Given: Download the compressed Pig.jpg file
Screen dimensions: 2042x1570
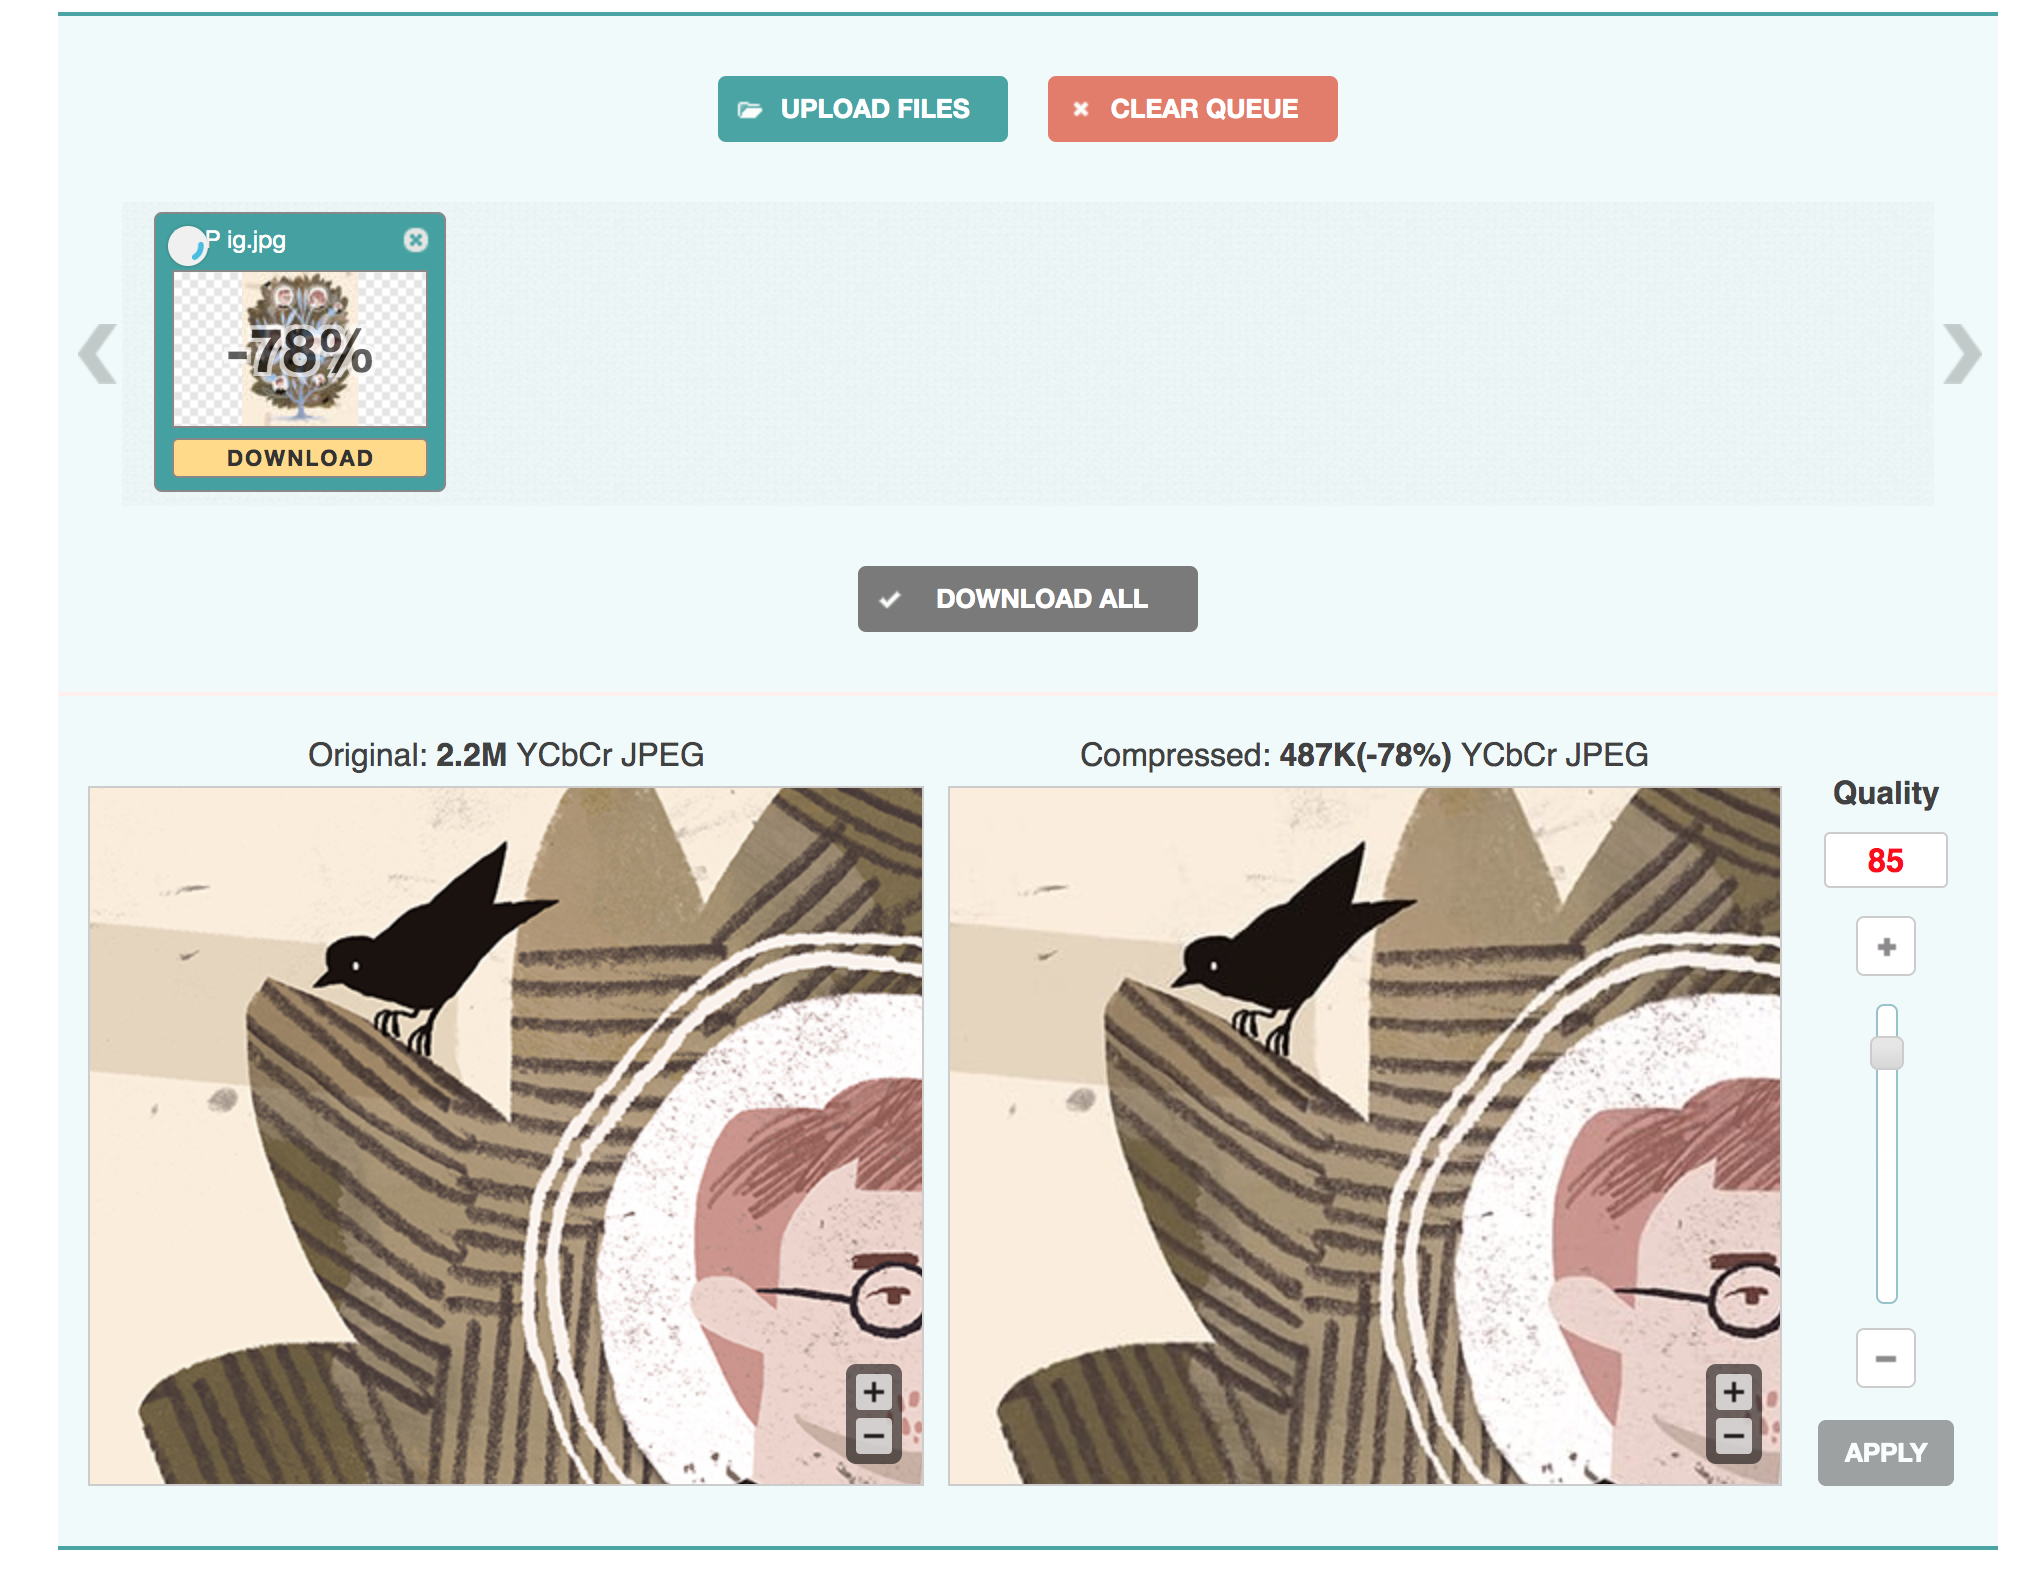Looking at the screenshot, I should tap(300, 458).
